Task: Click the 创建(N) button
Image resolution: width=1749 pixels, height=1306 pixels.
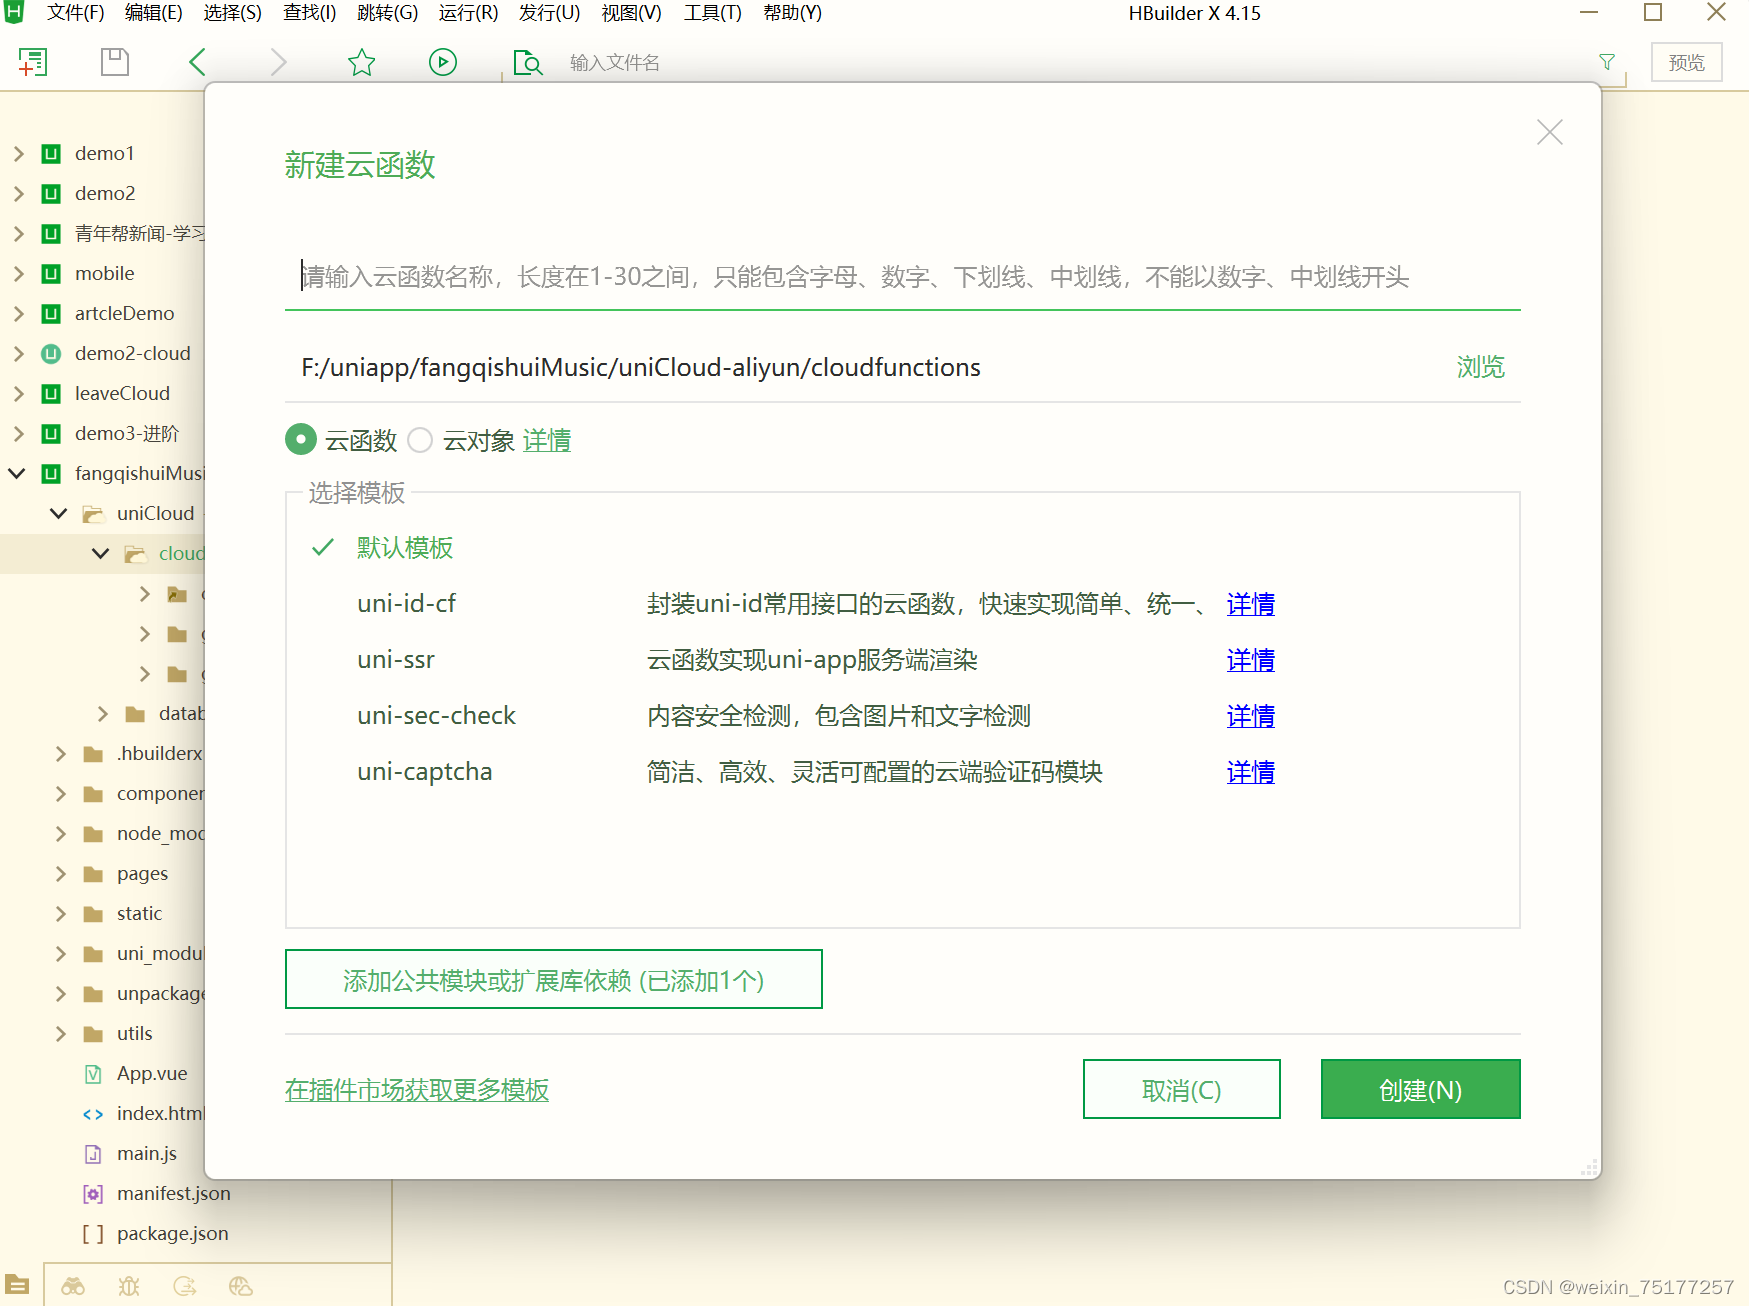Action: click(1420, 1089)
